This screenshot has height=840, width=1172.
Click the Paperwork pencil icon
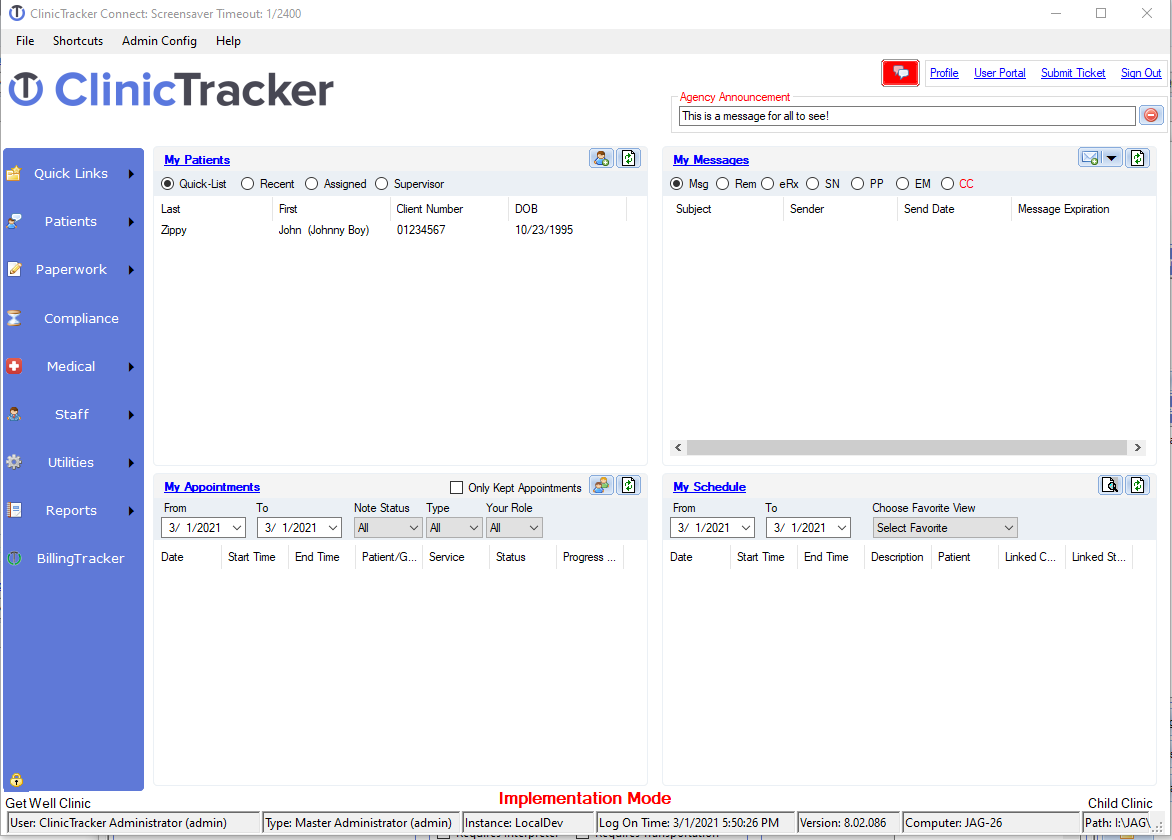pyautogui.click(x=13, y=270)
